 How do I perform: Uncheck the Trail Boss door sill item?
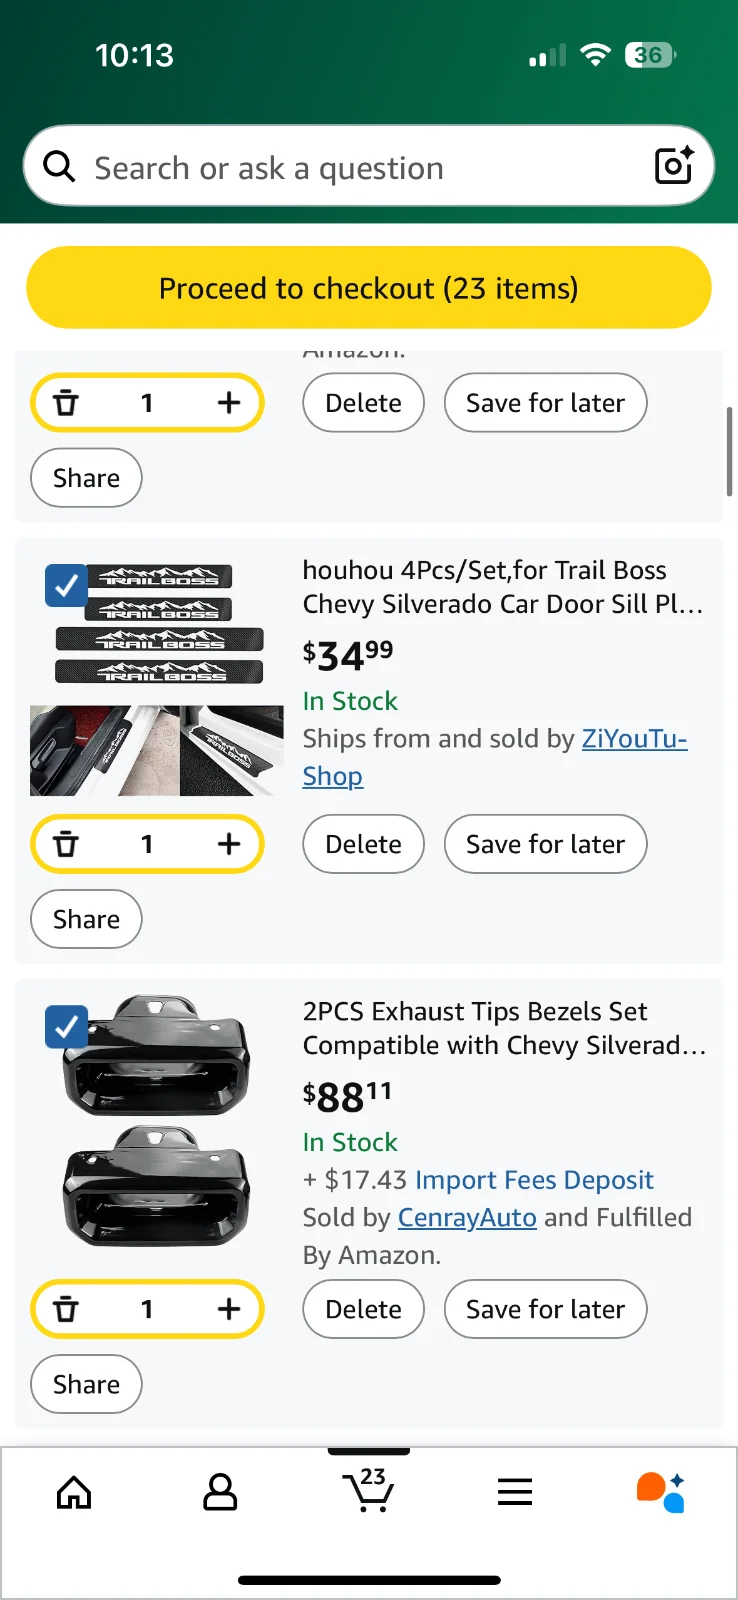pos(66,586)
